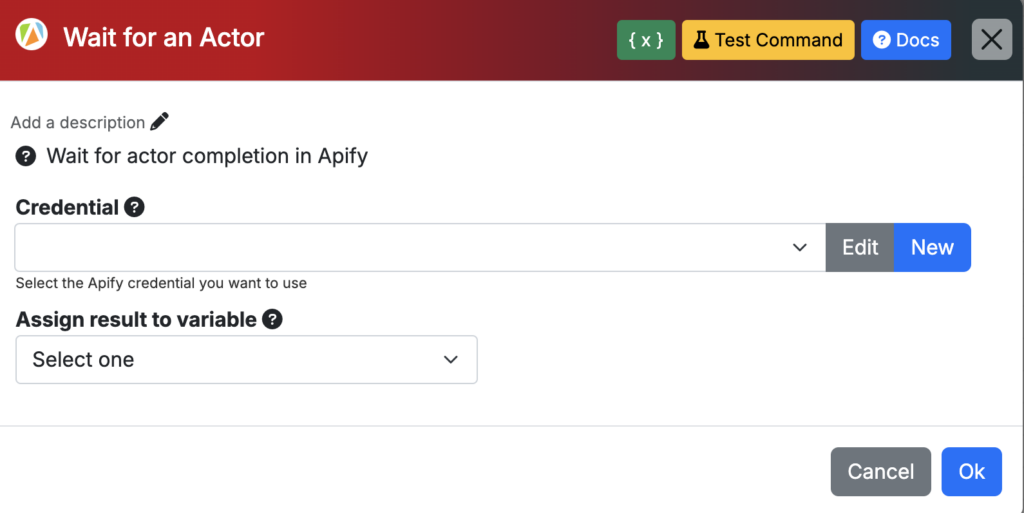This screenshot has height=513, width=1024.
Task: Show help for the Credential field
Action: click(135, 208)
